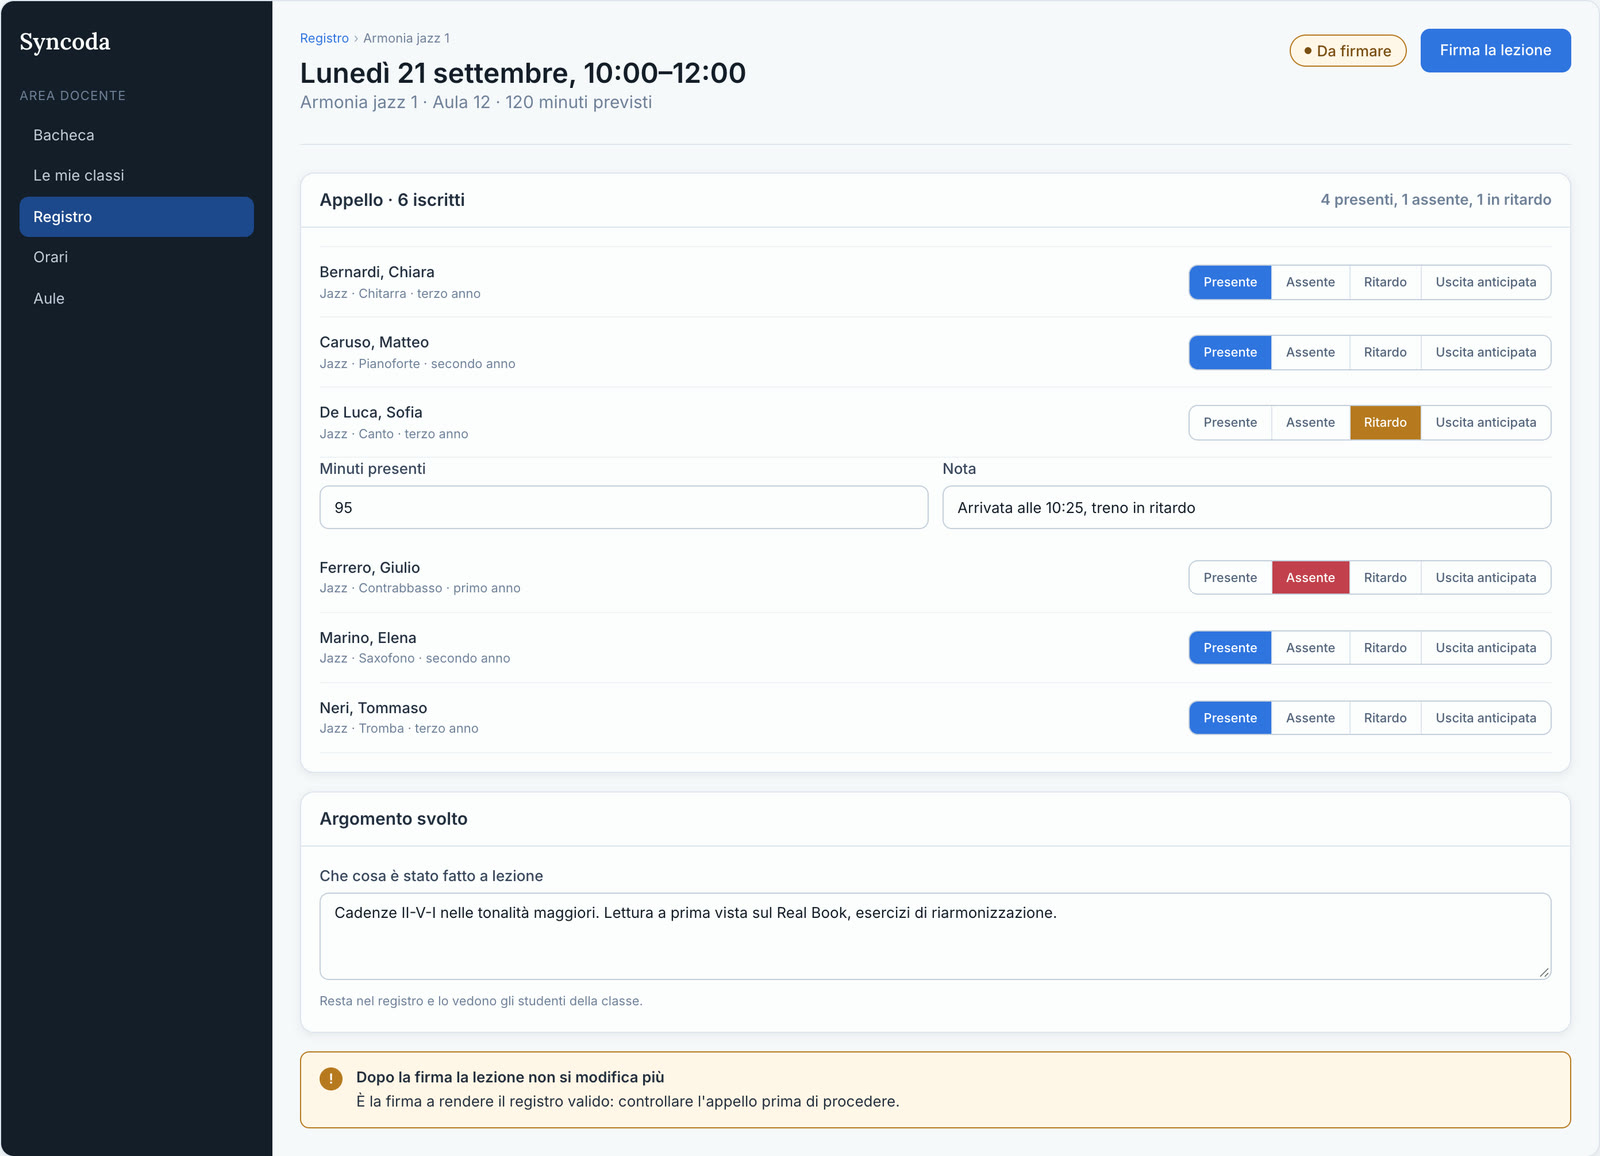Mark Bernardi, Chiara as Presente
Screen dimensions: 1600x1156
pos(1230,282)
